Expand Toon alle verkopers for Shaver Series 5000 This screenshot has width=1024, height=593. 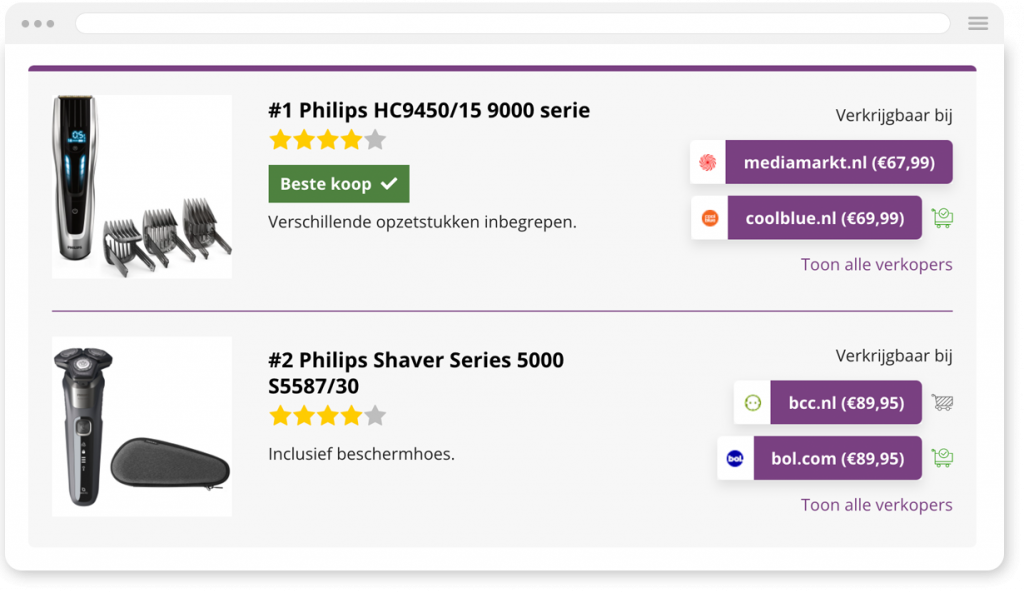pyautogui.click(x=876, y=505)
